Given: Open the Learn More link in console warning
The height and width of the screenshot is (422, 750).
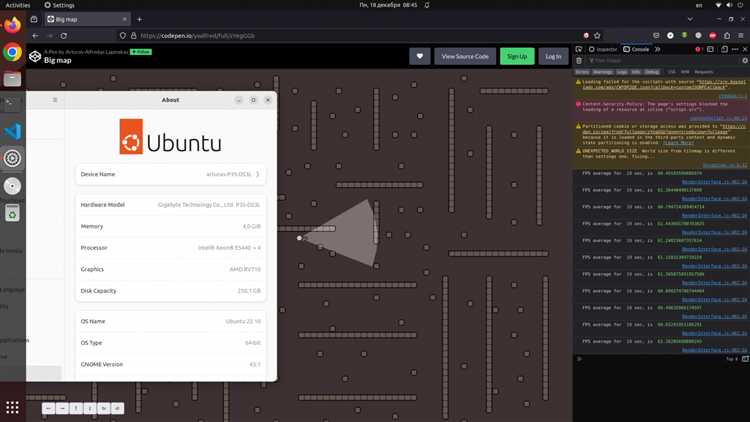Looking at the screenshot, I should [678, 143].
